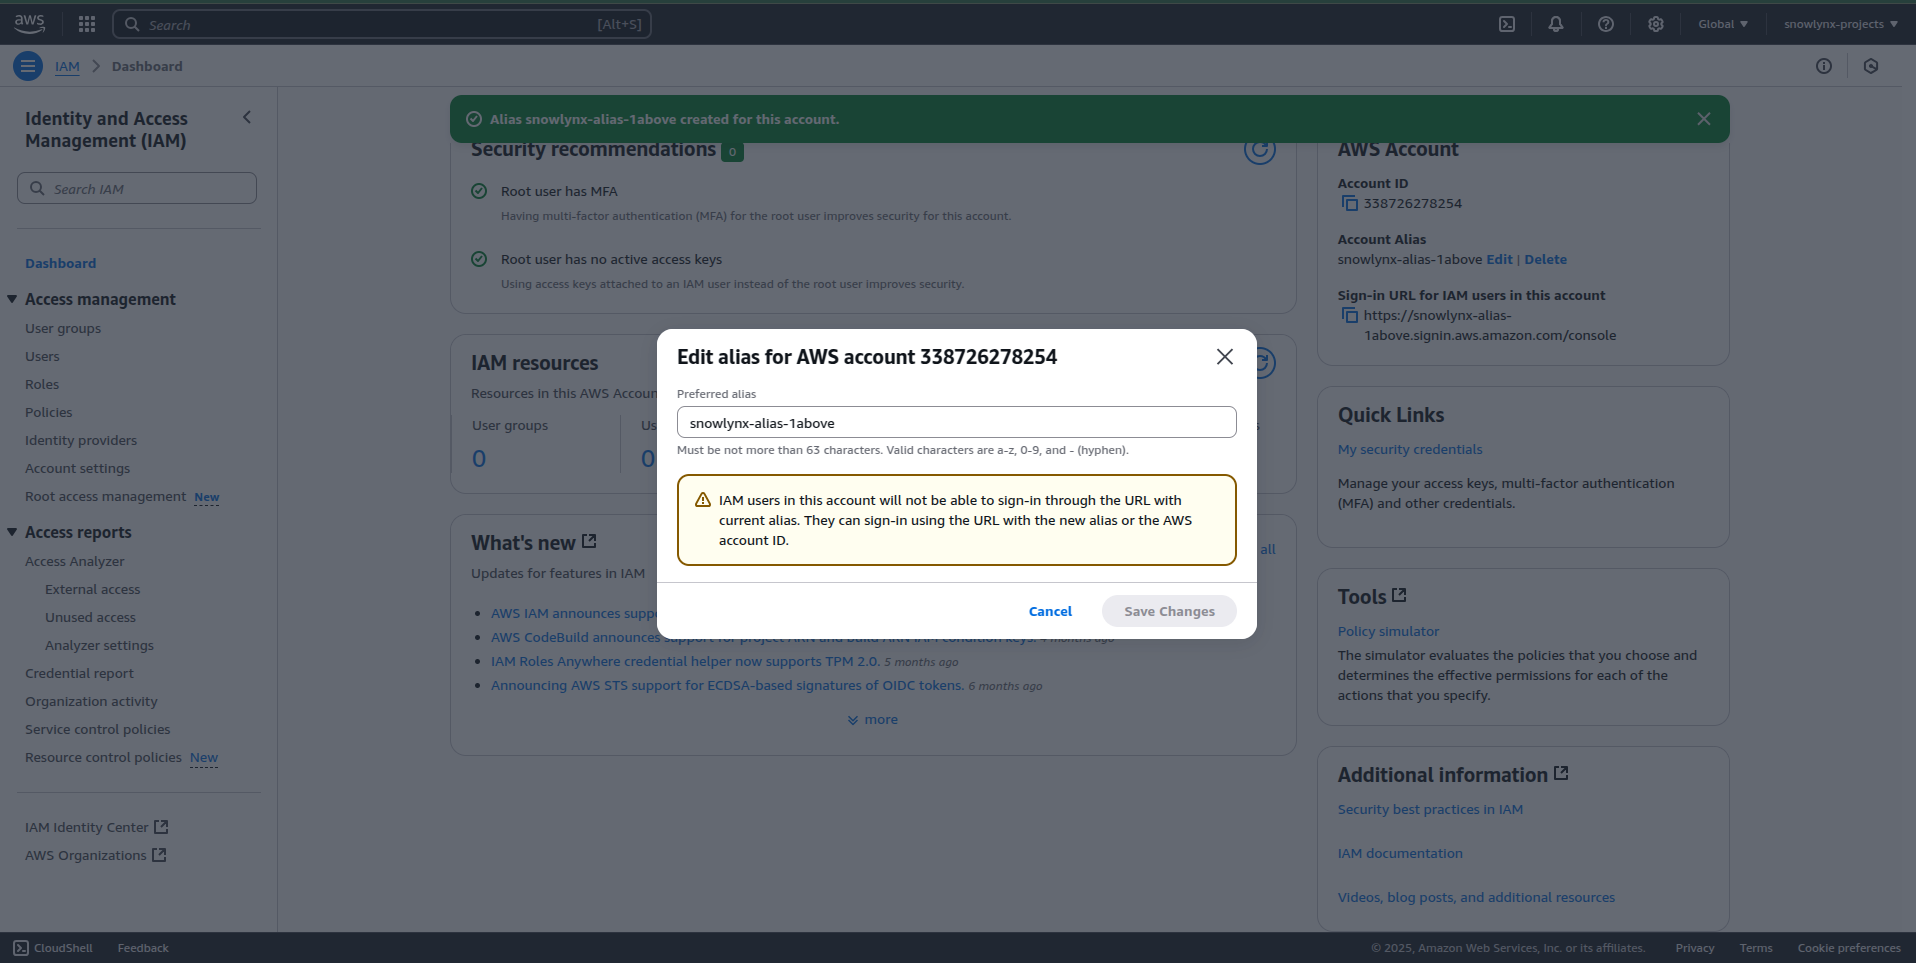This screenshot has height=963, width=1916.
Task: Open the AWS services grid menu
Action: click(87, 24)
